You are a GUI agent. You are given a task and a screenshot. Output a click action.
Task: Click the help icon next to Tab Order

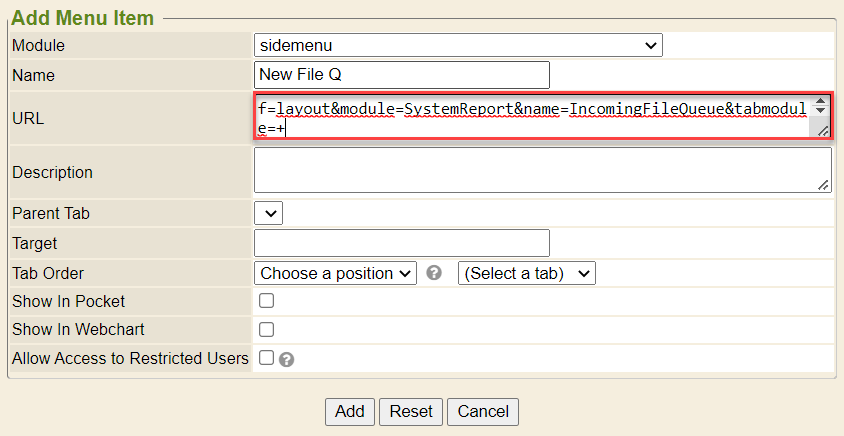coord(434,272)
